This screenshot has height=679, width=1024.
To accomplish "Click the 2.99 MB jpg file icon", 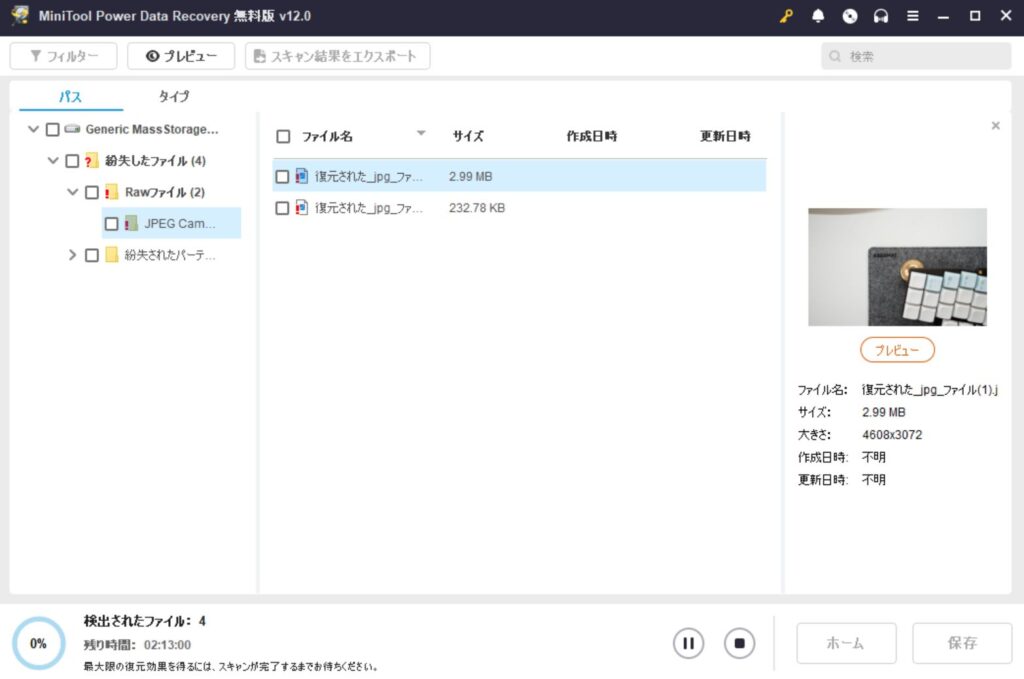I will (x=302, y=176).
